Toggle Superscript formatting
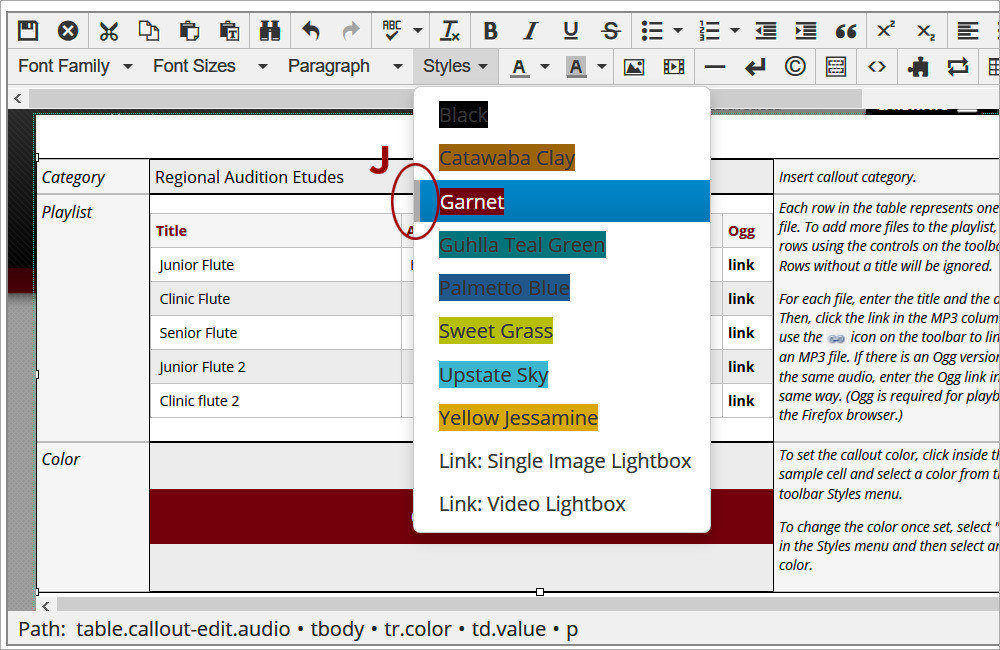Image resolution: width=1000 pixels, height=650 pixels. pyautogui.click(x=886, y=31)
